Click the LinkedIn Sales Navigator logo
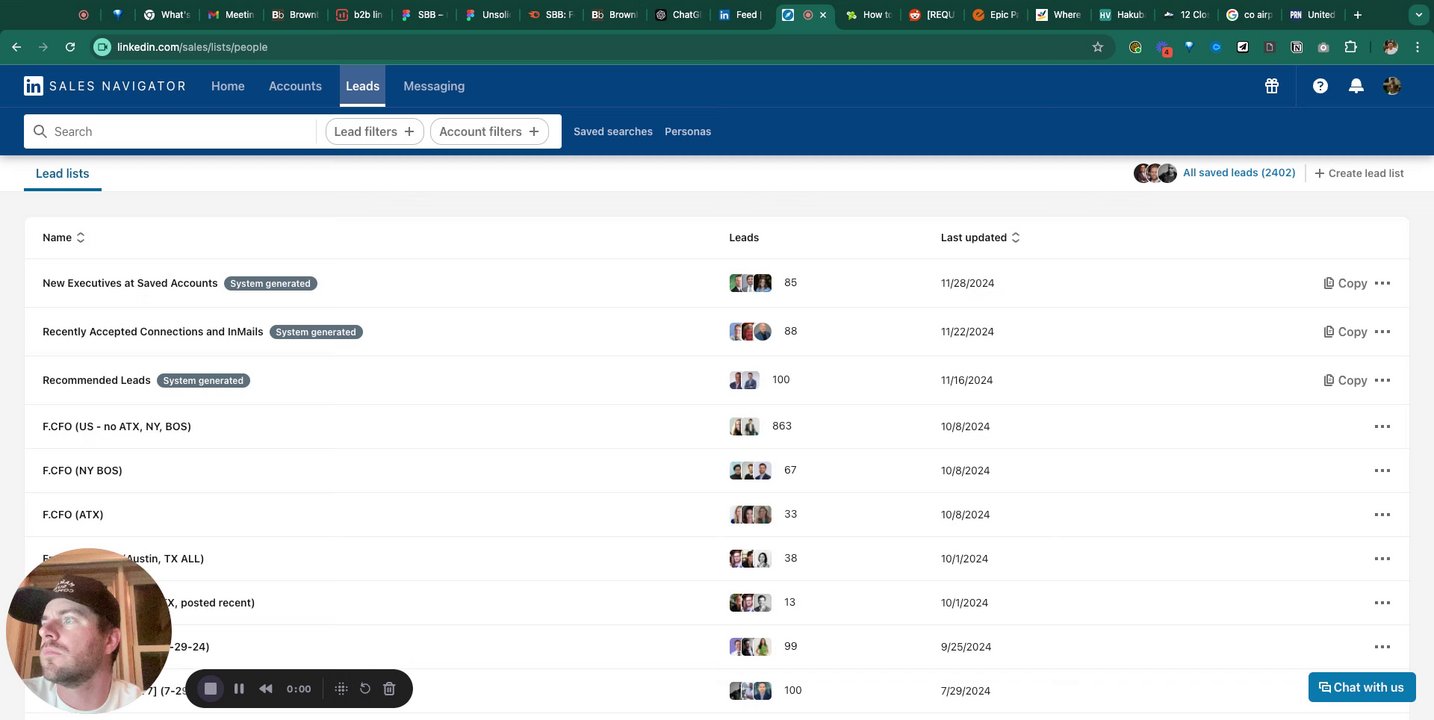Image resolution: width=1434 pixels, height=720 pixels. [x=105, y=86]
